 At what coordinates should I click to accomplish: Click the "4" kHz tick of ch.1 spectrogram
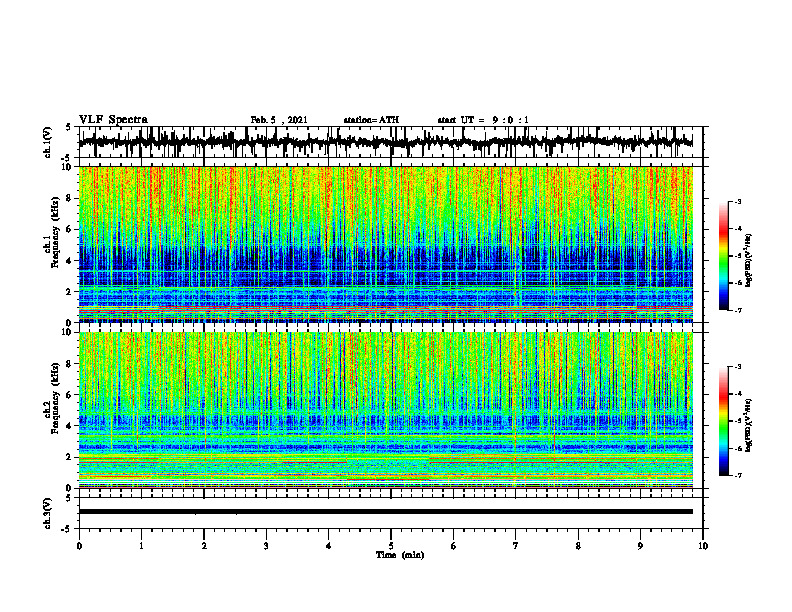coord(70,261)
